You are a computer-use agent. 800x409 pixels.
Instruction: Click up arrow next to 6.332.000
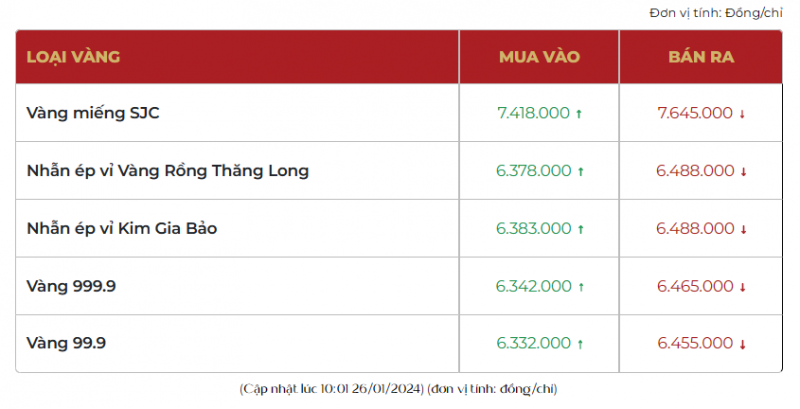pyautogui.click(x=579, y=345)
